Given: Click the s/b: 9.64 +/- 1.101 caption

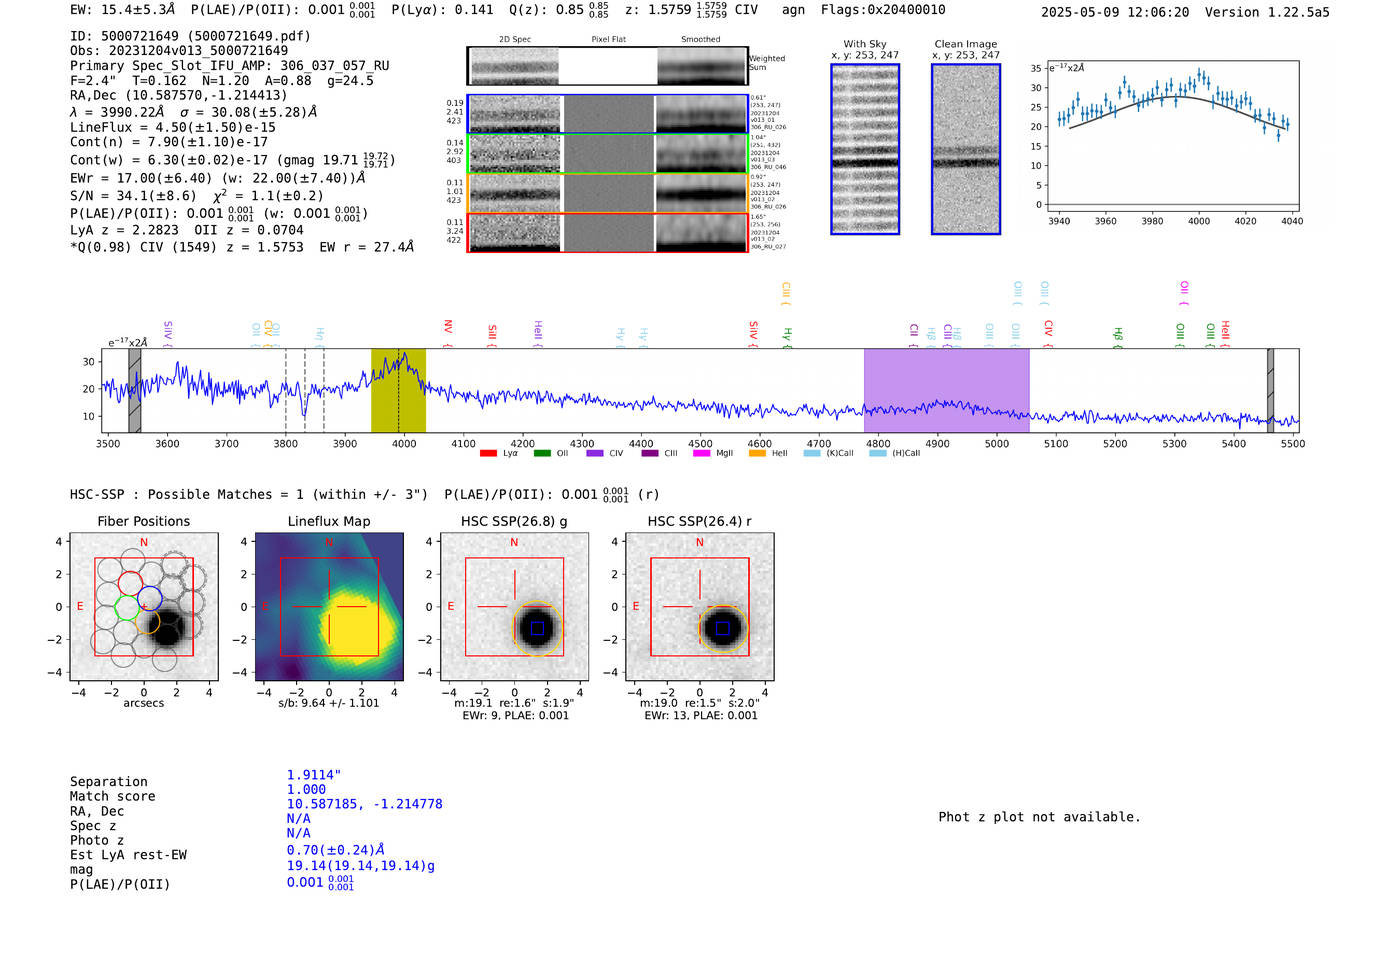Looking at the screenshot, I should 329,703.
